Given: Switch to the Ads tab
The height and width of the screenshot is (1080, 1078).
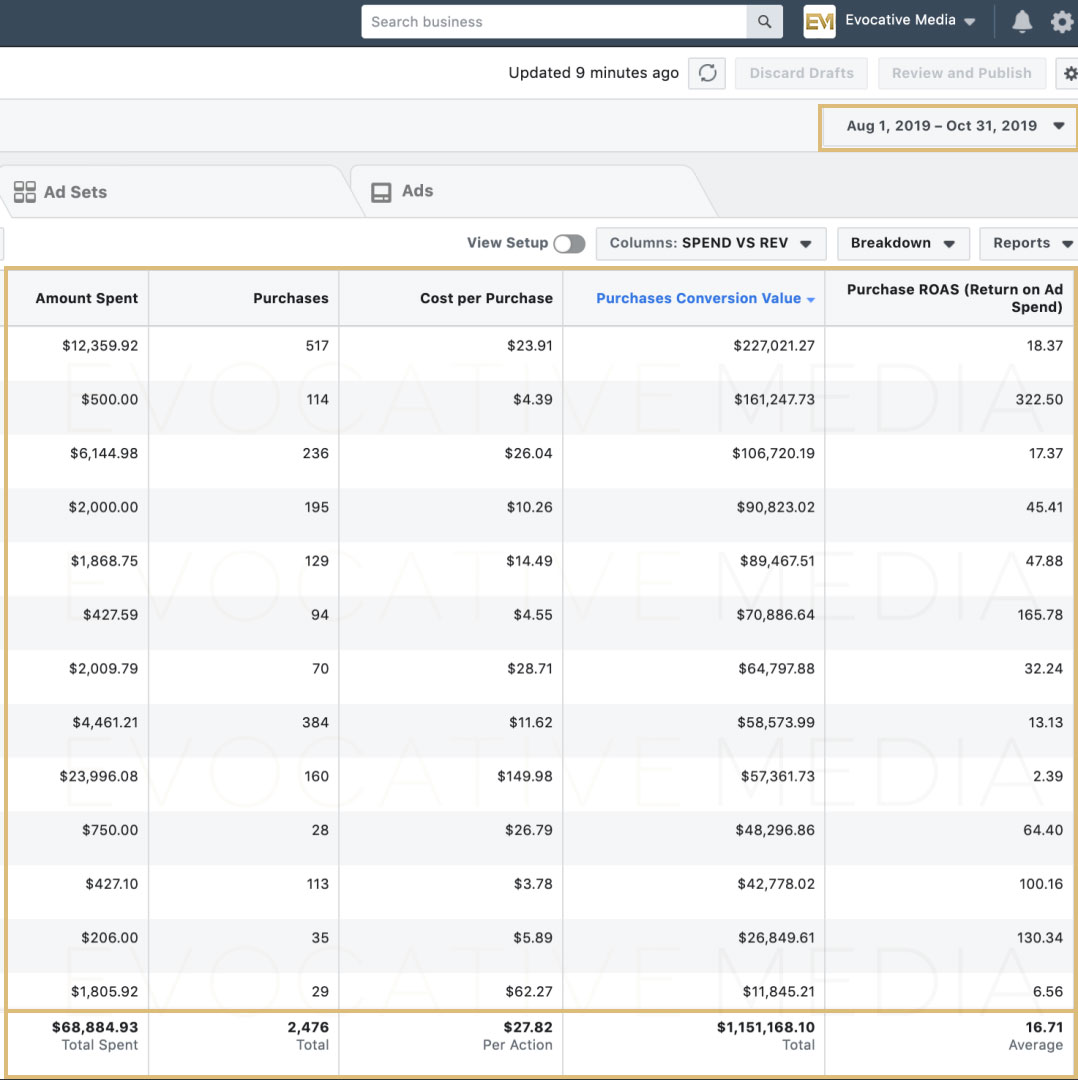Looking at the screenshot, I should click(417, 191).
